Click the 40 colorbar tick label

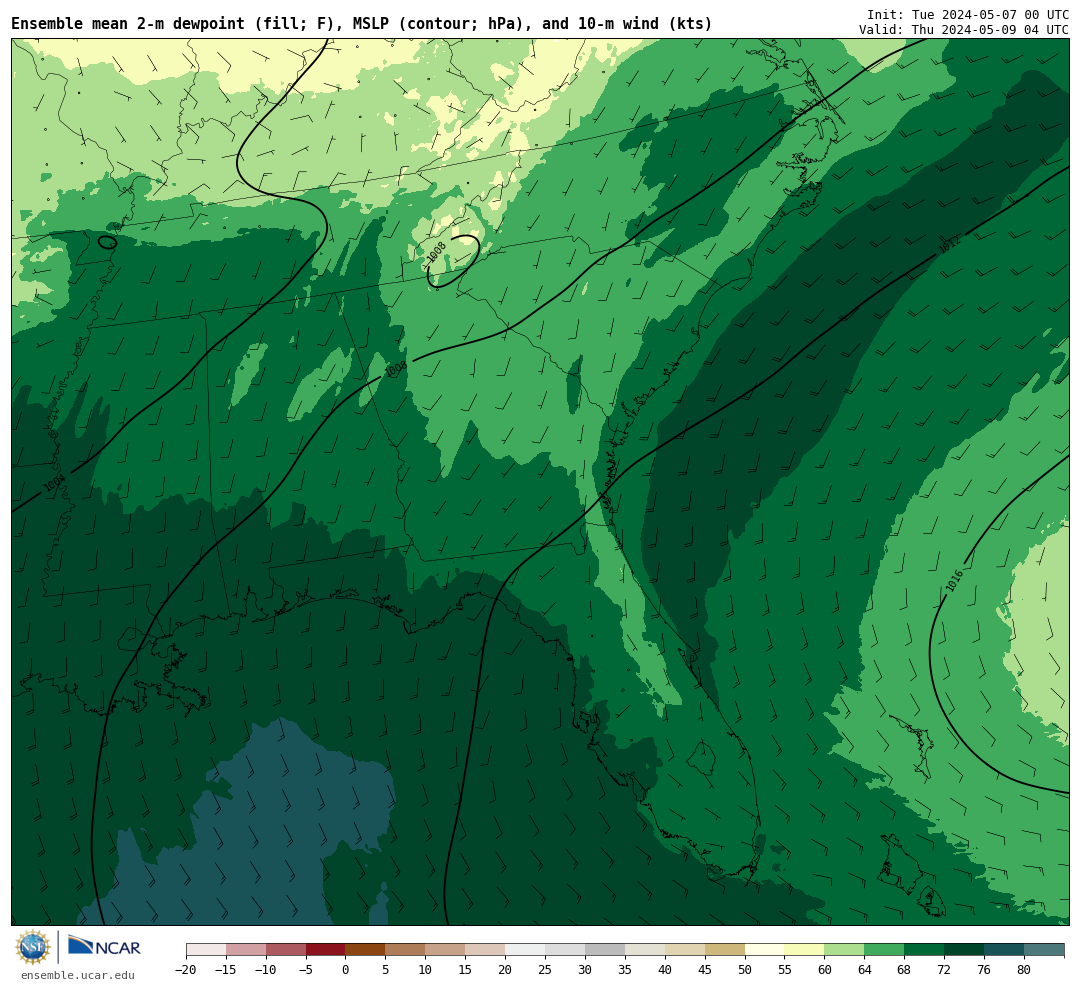tap(665, 970)
